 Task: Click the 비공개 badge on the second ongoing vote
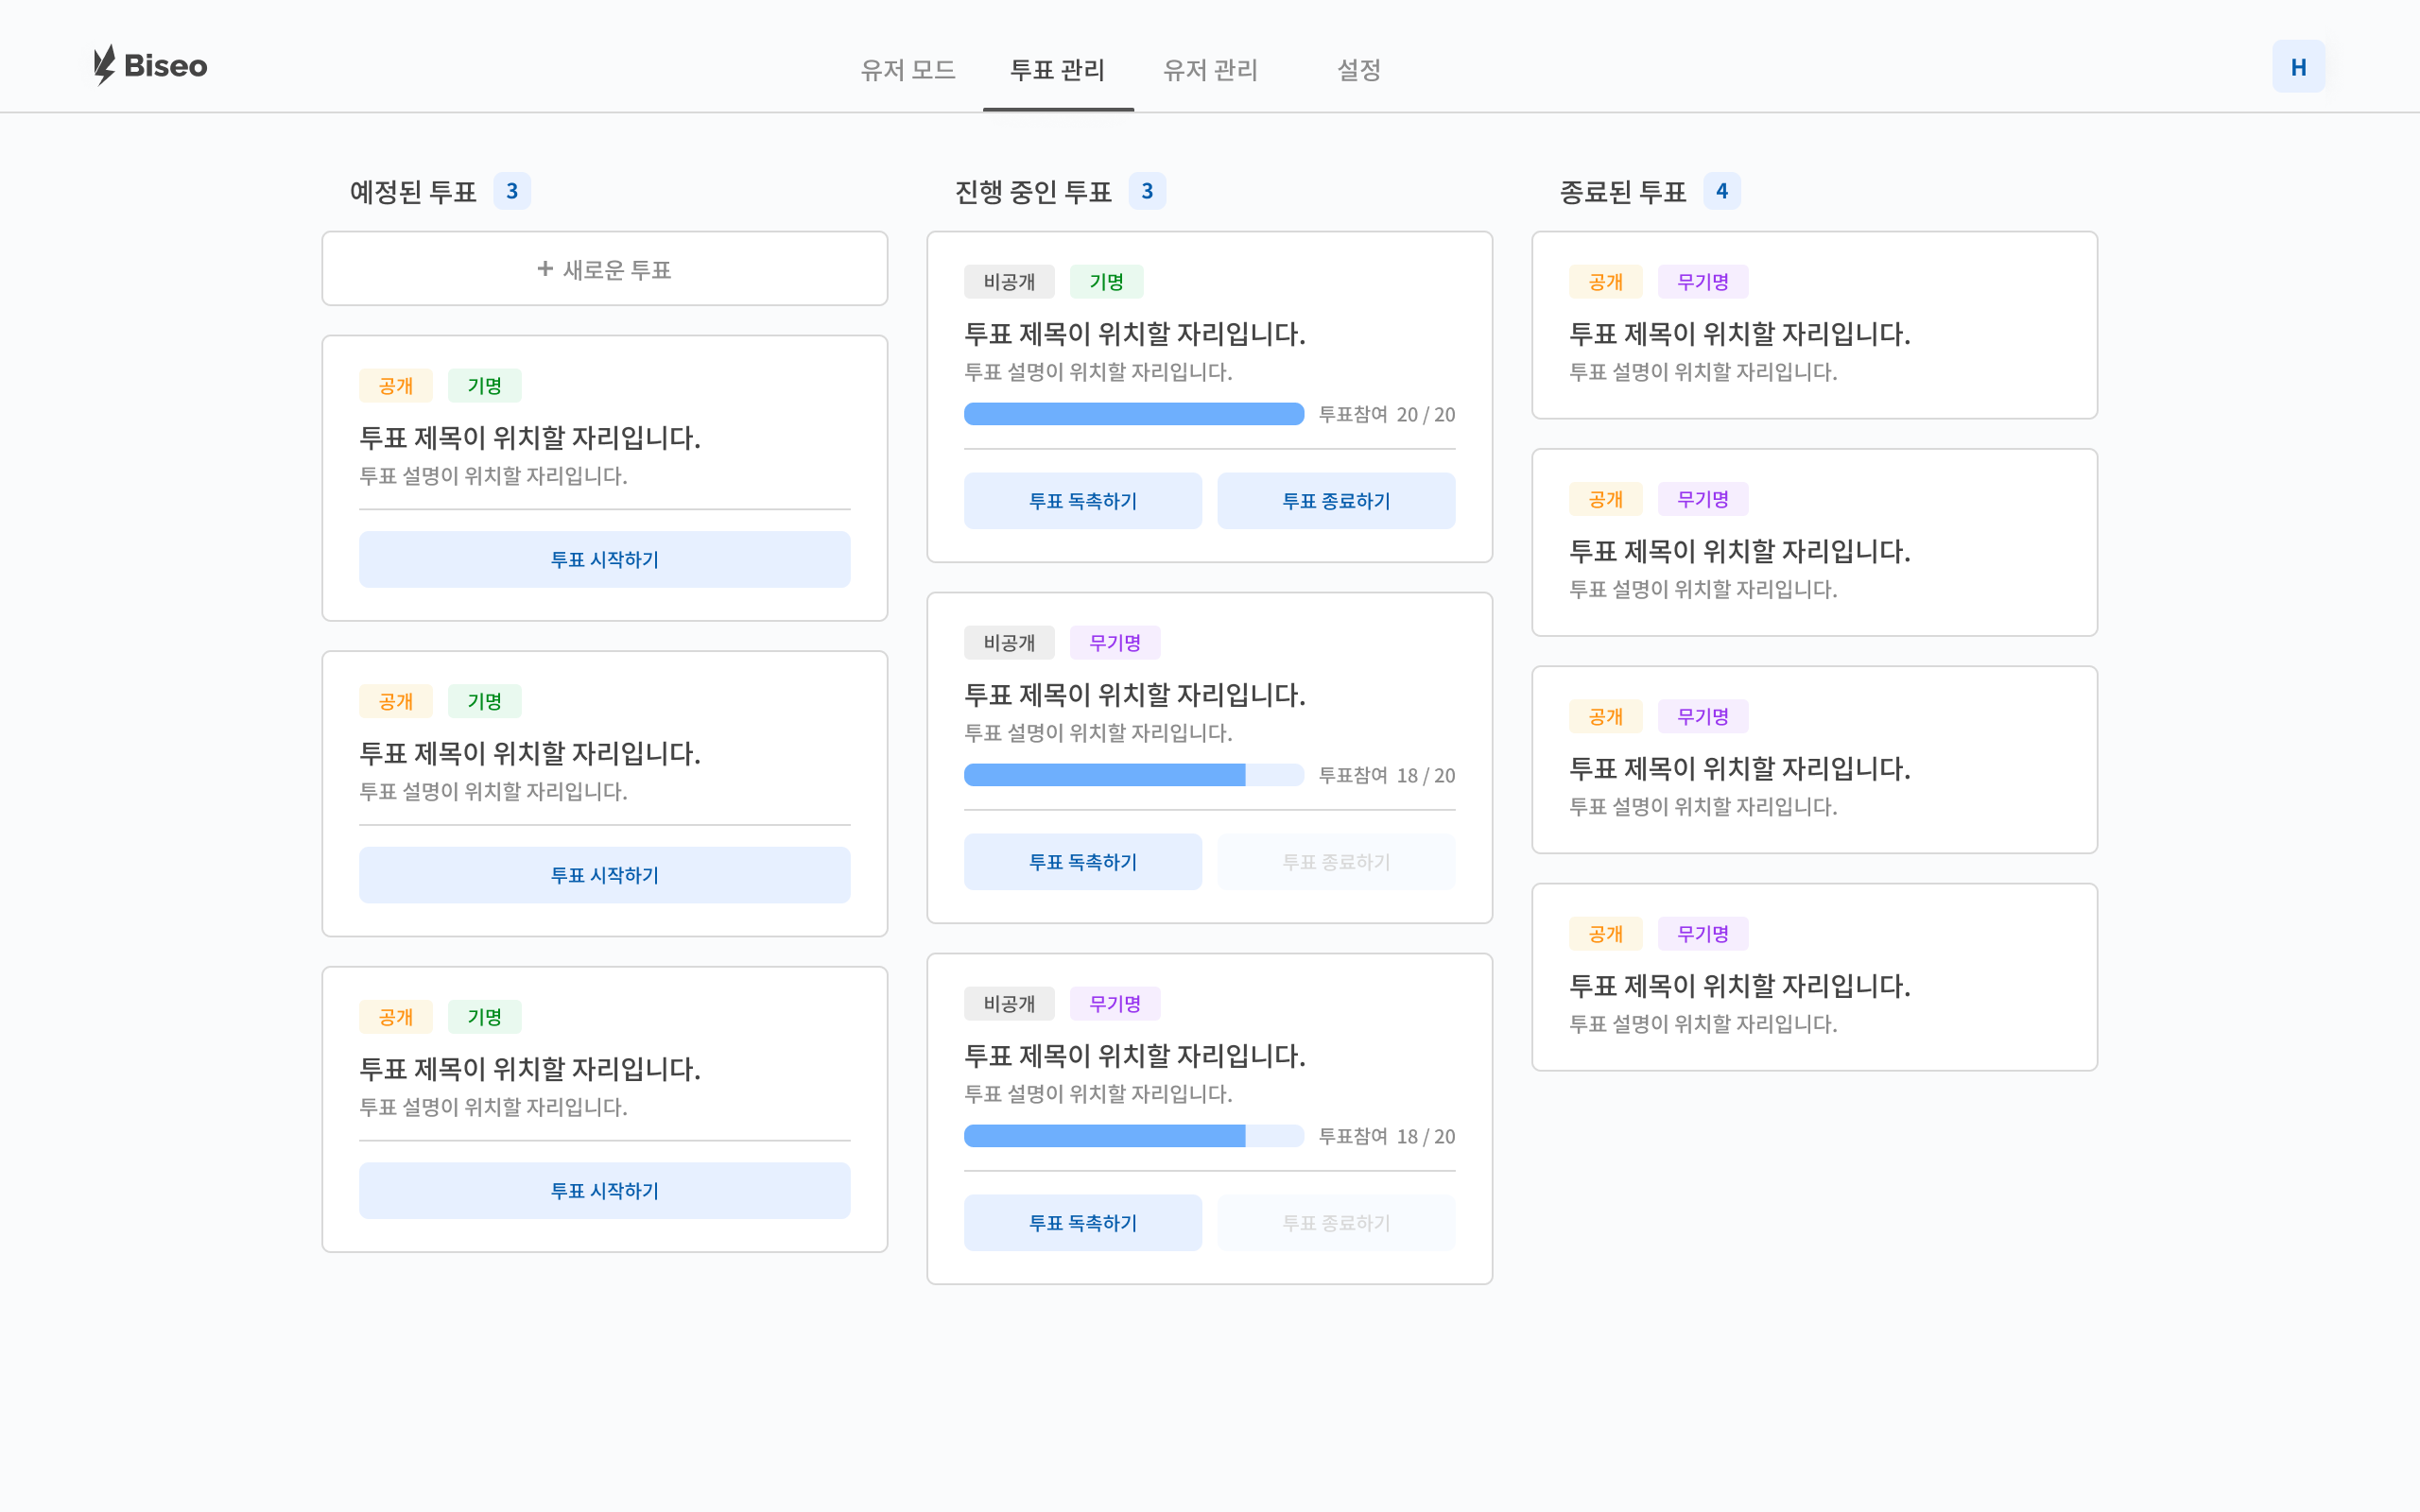click(1010, 642)
